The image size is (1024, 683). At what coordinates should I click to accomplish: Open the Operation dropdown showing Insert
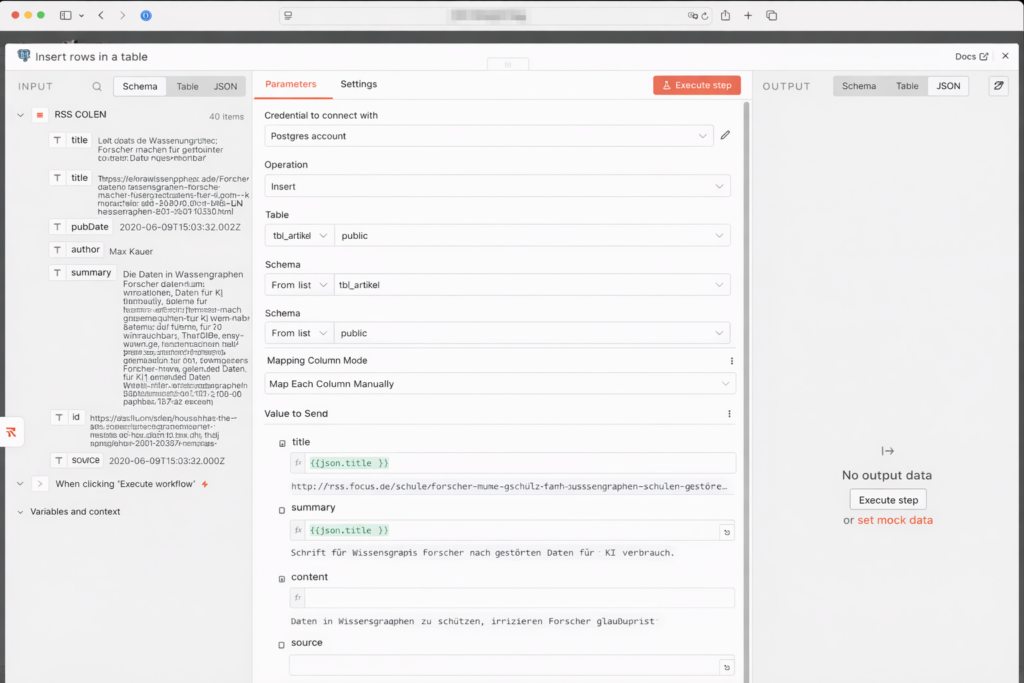tap(497, 186)
